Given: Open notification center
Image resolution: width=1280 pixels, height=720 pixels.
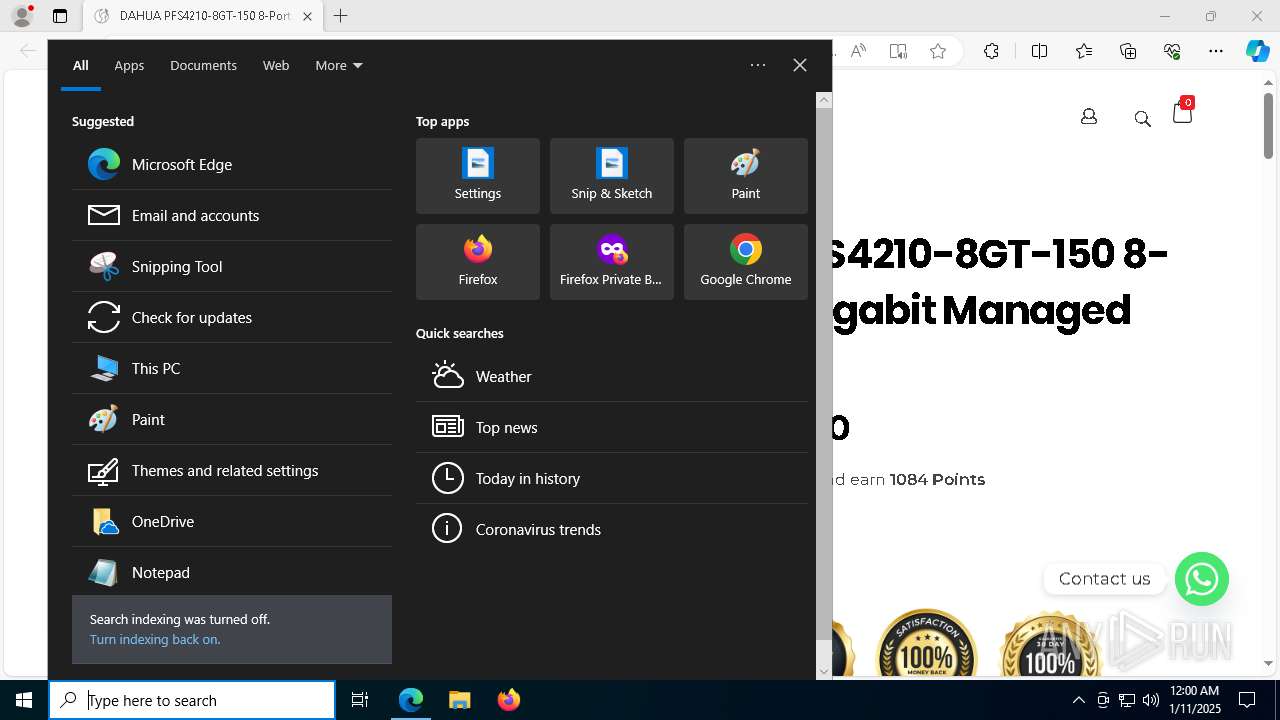Looking at the screenshot, I should tap(1247, 700).
